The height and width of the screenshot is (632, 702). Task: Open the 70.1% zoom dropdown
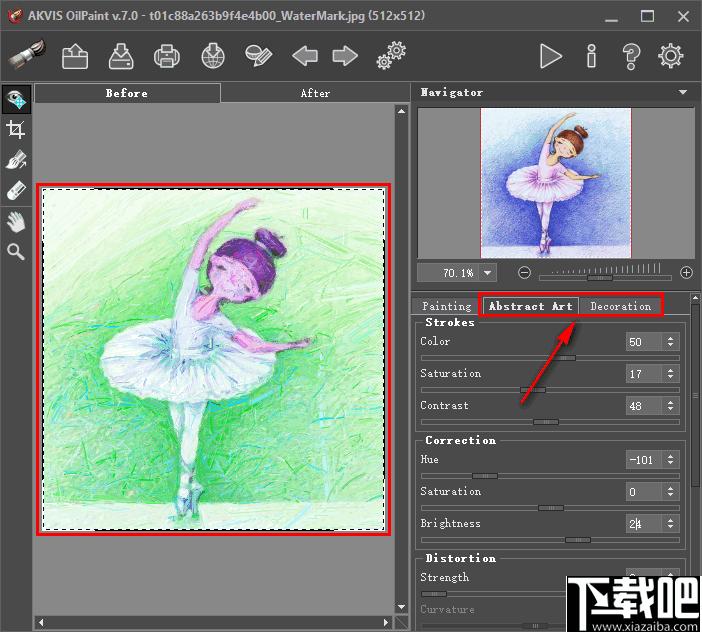pos(488,272)
